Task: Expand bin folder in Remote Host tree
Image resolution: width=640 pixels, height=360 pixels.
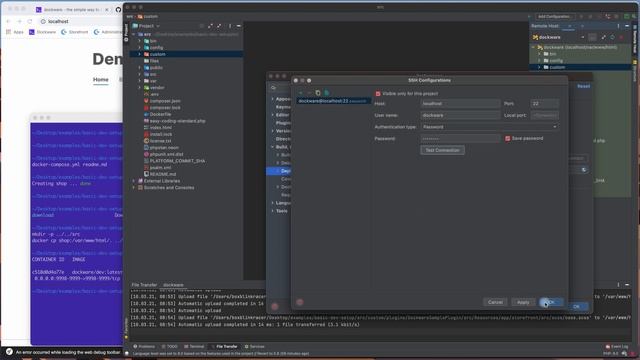Action: click(x=539, y=54)
